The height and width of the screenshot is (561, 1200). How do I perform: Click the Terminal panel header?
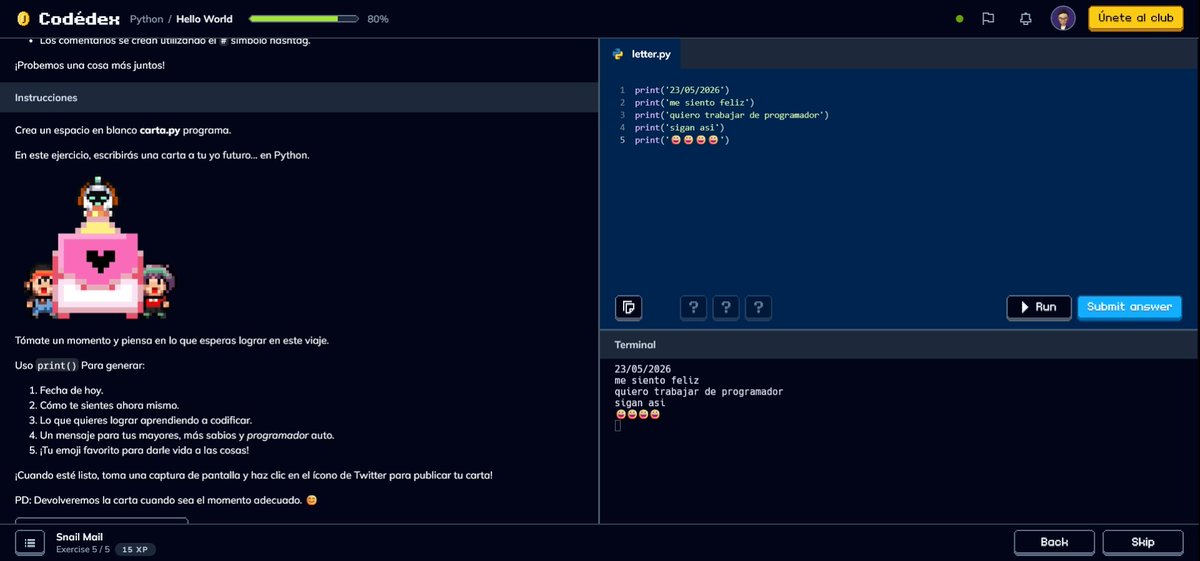tap(900, 344)
